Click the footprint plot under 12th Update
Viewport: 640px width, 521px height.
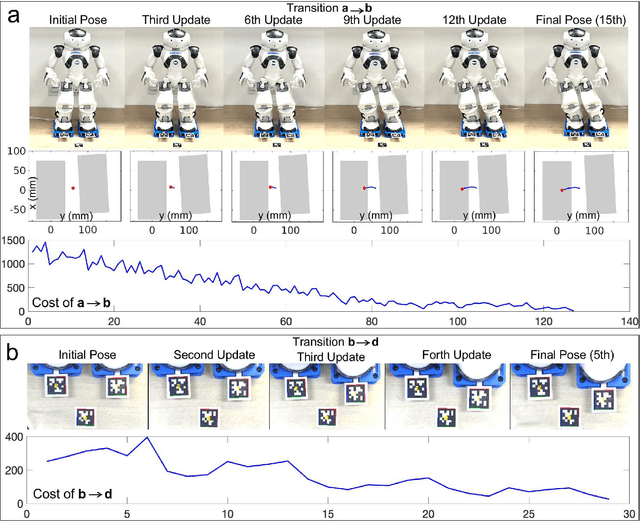point(478,186)
